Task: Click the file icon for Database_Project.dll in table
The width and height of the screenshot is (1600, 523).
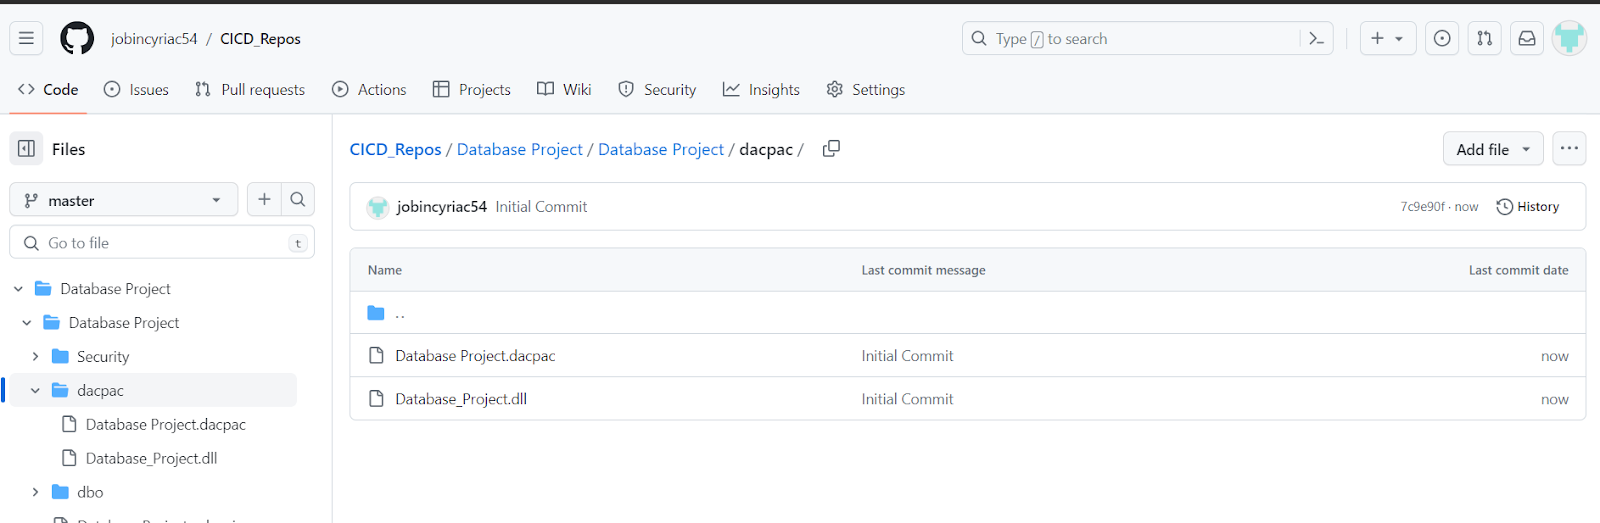Action: [x=376, y=398]
